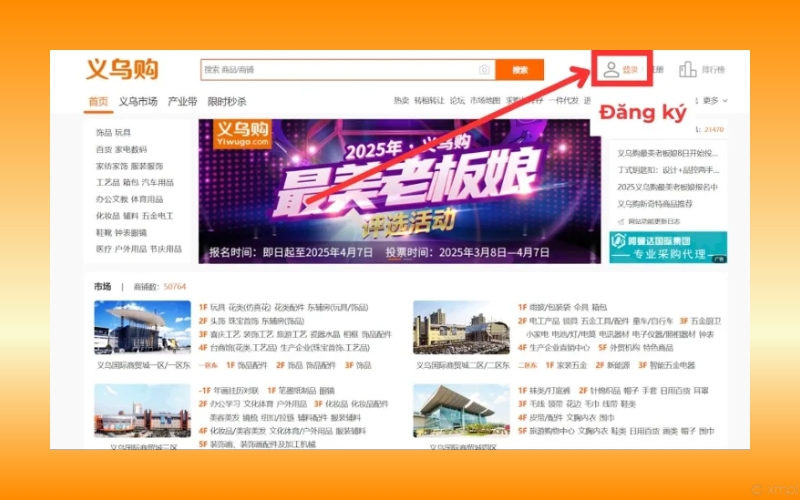The height and width of the screenshot is (500, 800).
Task: Select the 服装服饰 sidebar category
Action: point(147,166)
